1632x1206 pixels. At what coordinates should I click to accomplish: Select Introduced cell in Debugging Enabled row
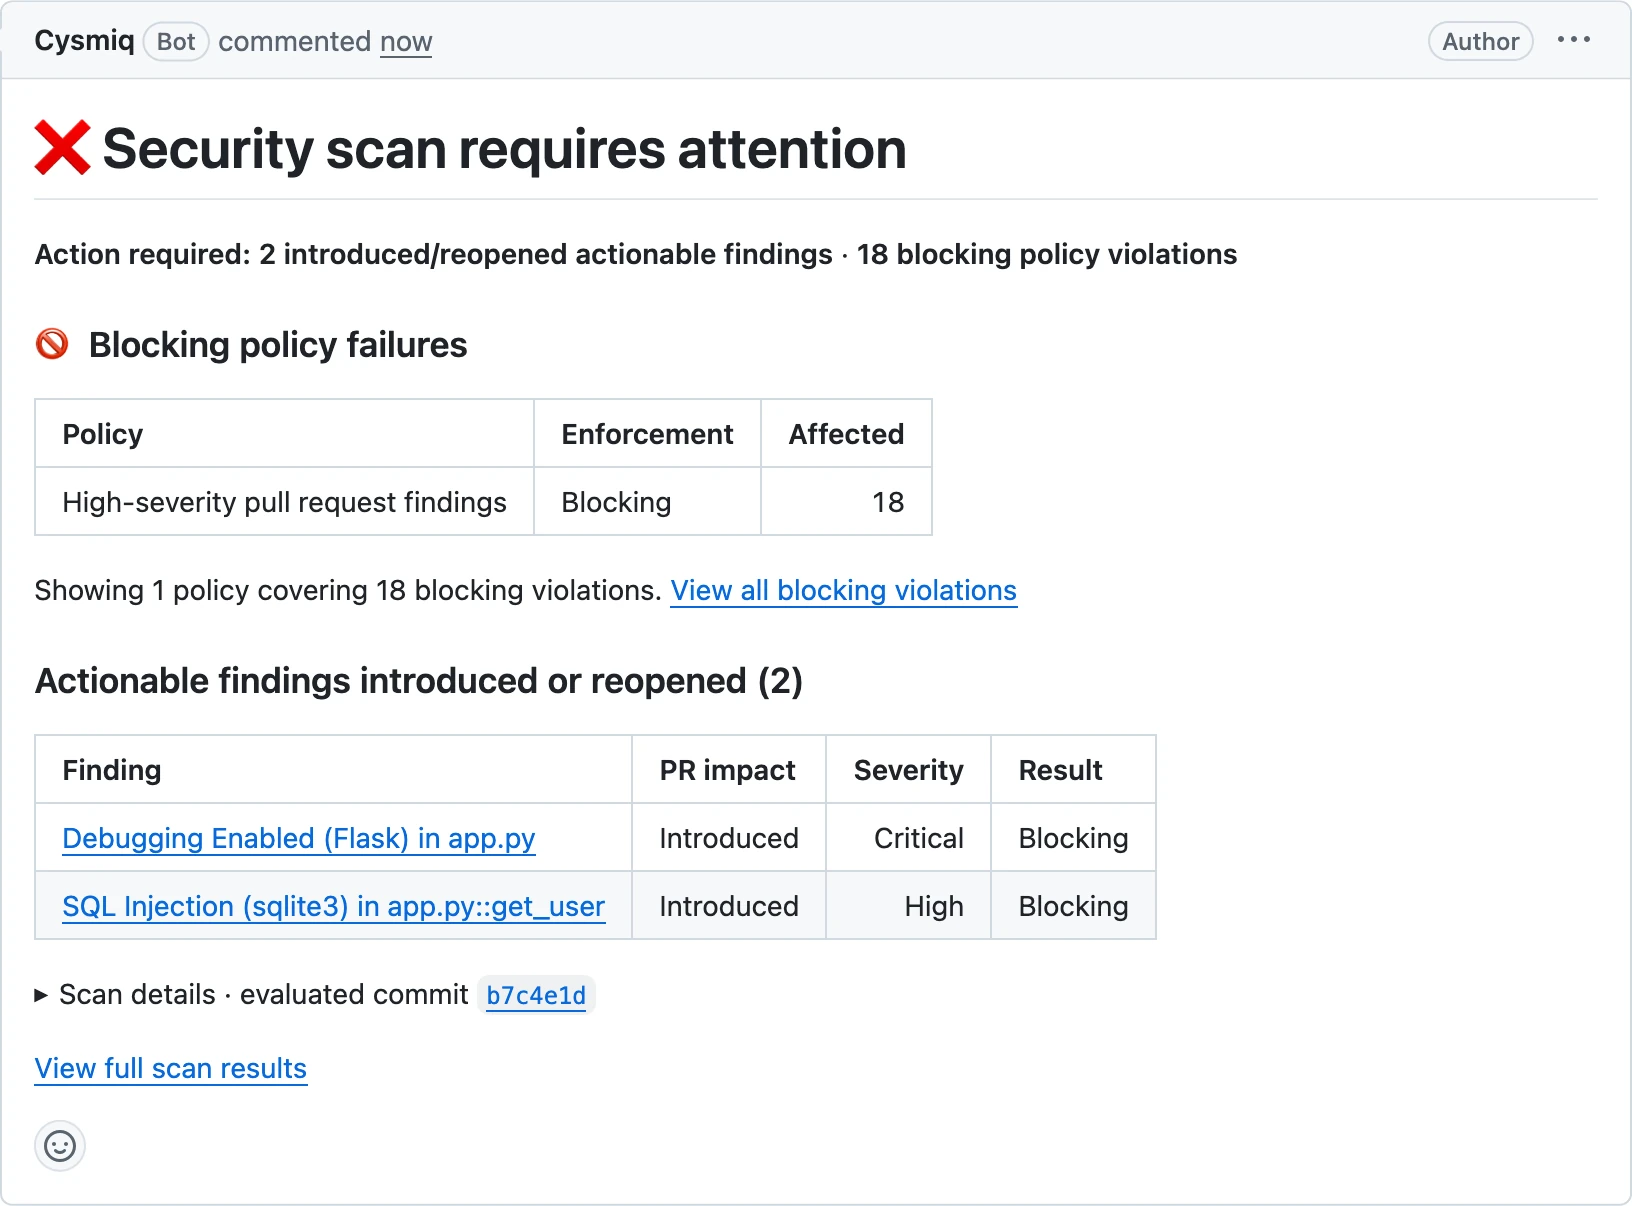point(729,838)
